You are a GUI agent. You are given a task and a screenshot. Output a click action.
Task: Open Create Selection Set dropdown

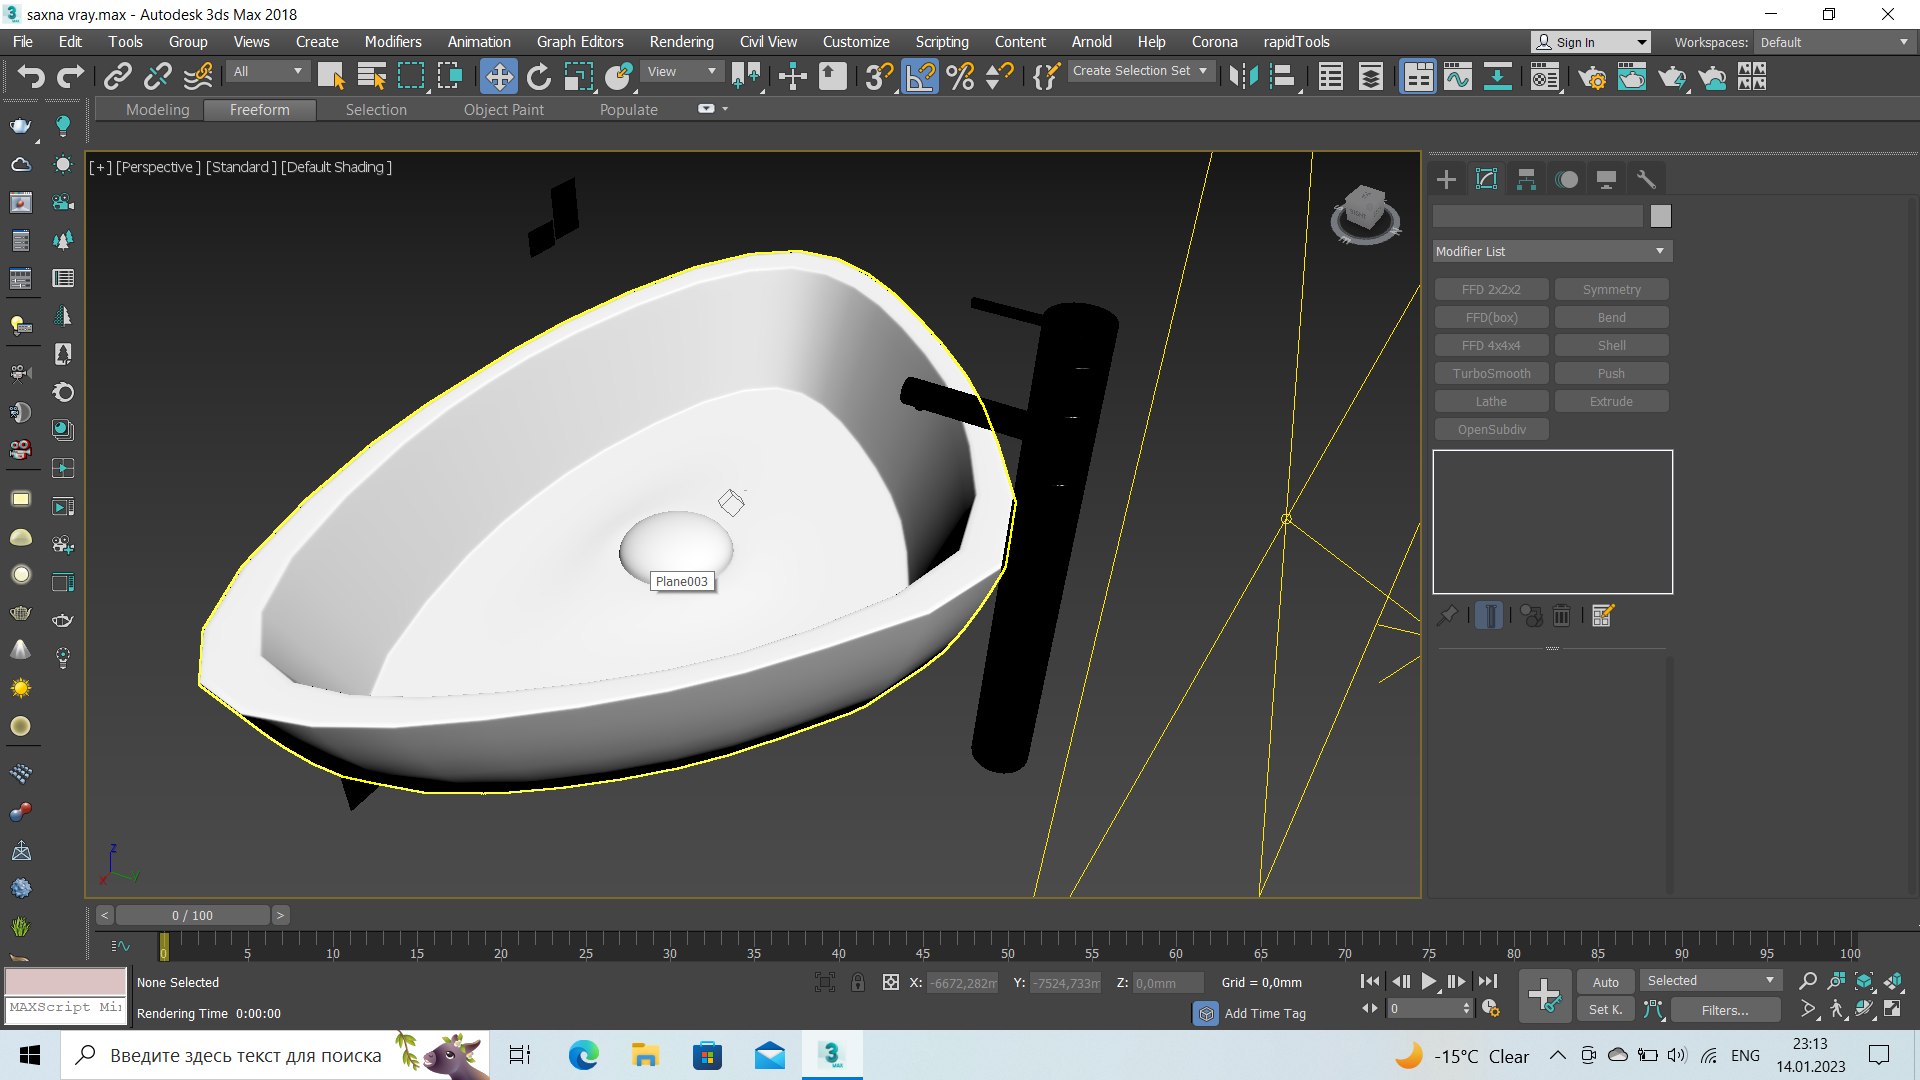1140,71
